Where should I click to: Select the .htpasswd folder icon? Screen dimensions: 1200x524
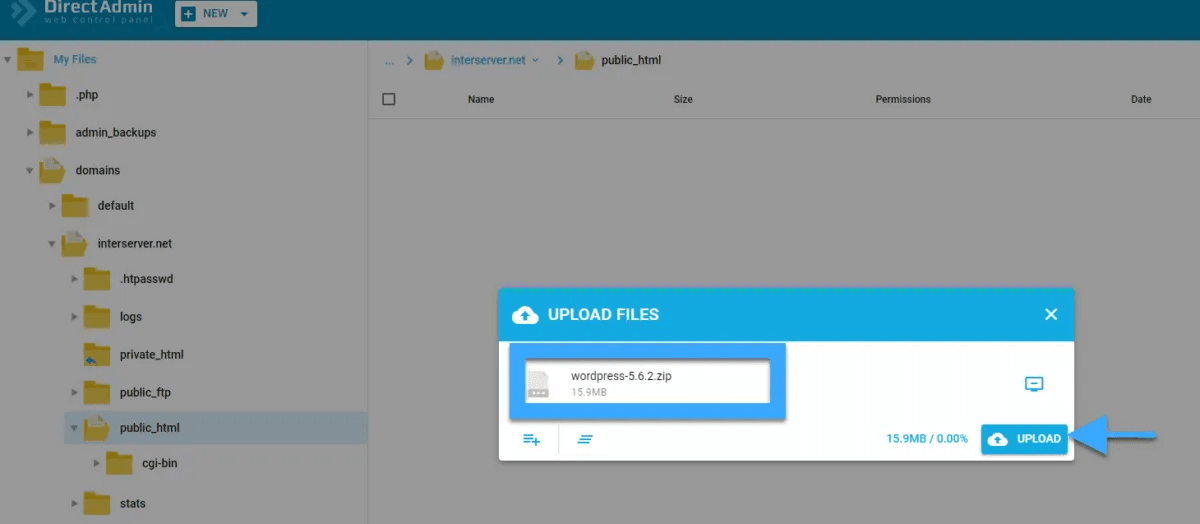point(97,278)
